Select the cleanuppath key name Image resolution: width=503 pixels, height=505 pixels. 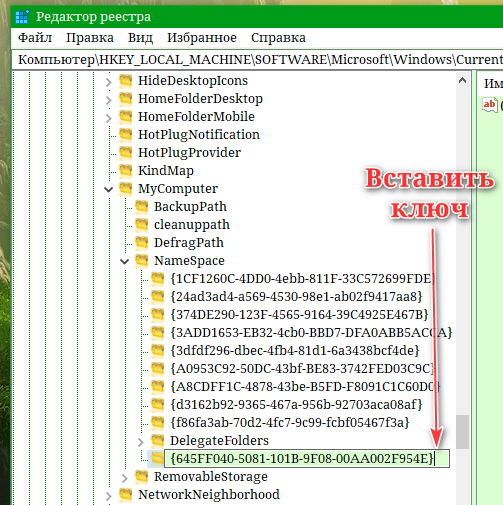coord(192,225)
